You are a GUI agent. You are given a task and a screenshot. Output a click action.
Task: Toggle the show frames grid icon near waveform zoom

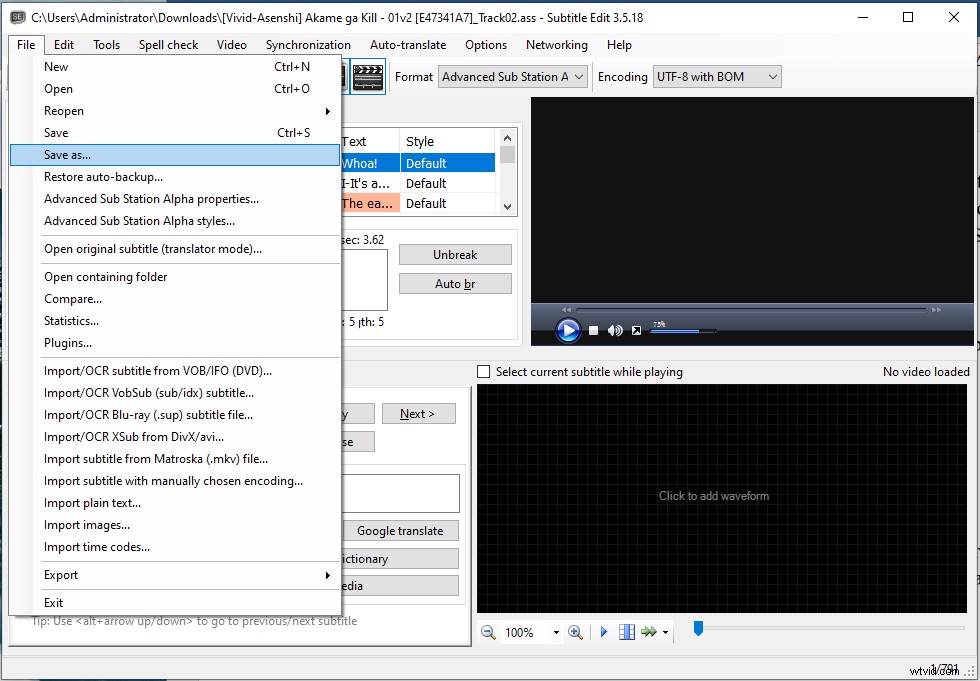point(627,632)
